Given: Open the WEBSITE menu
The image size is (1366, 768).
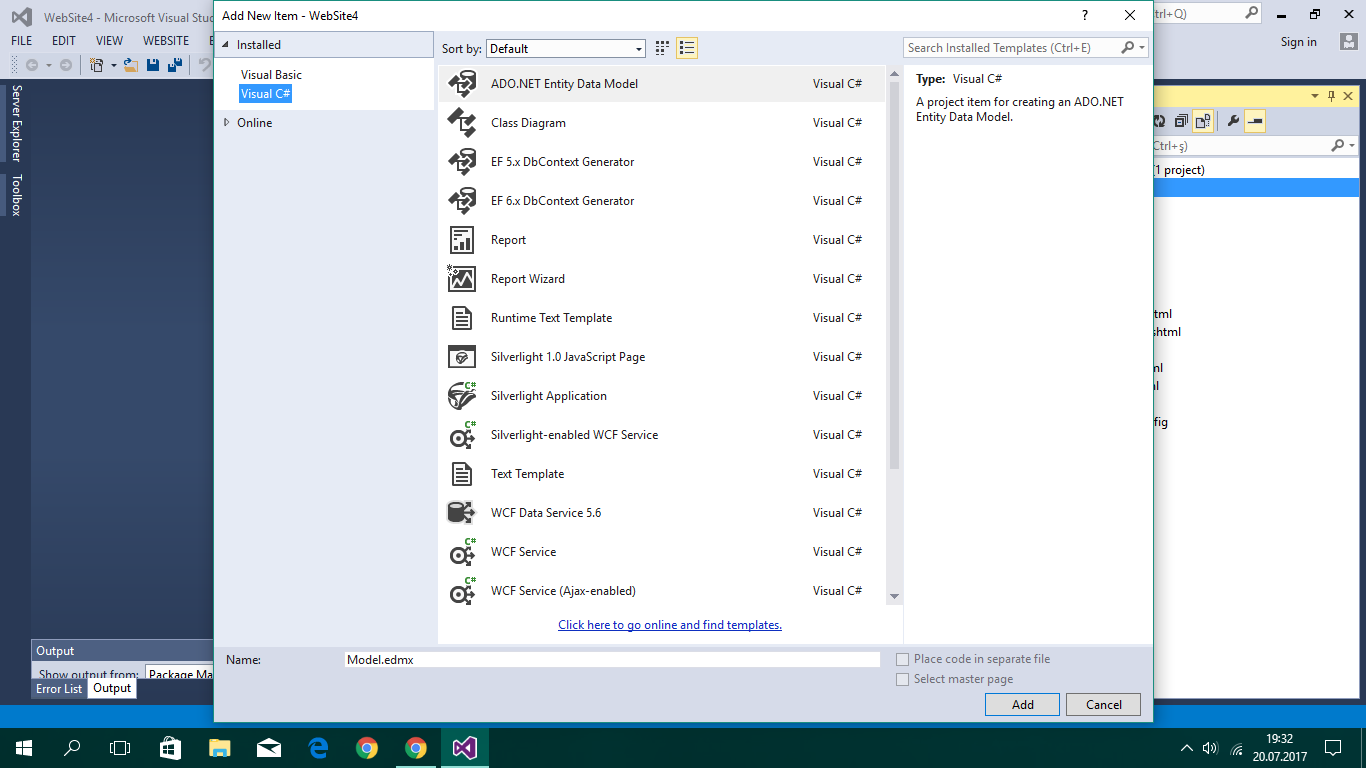Looking at the screenshot, I should click(166, 41).
